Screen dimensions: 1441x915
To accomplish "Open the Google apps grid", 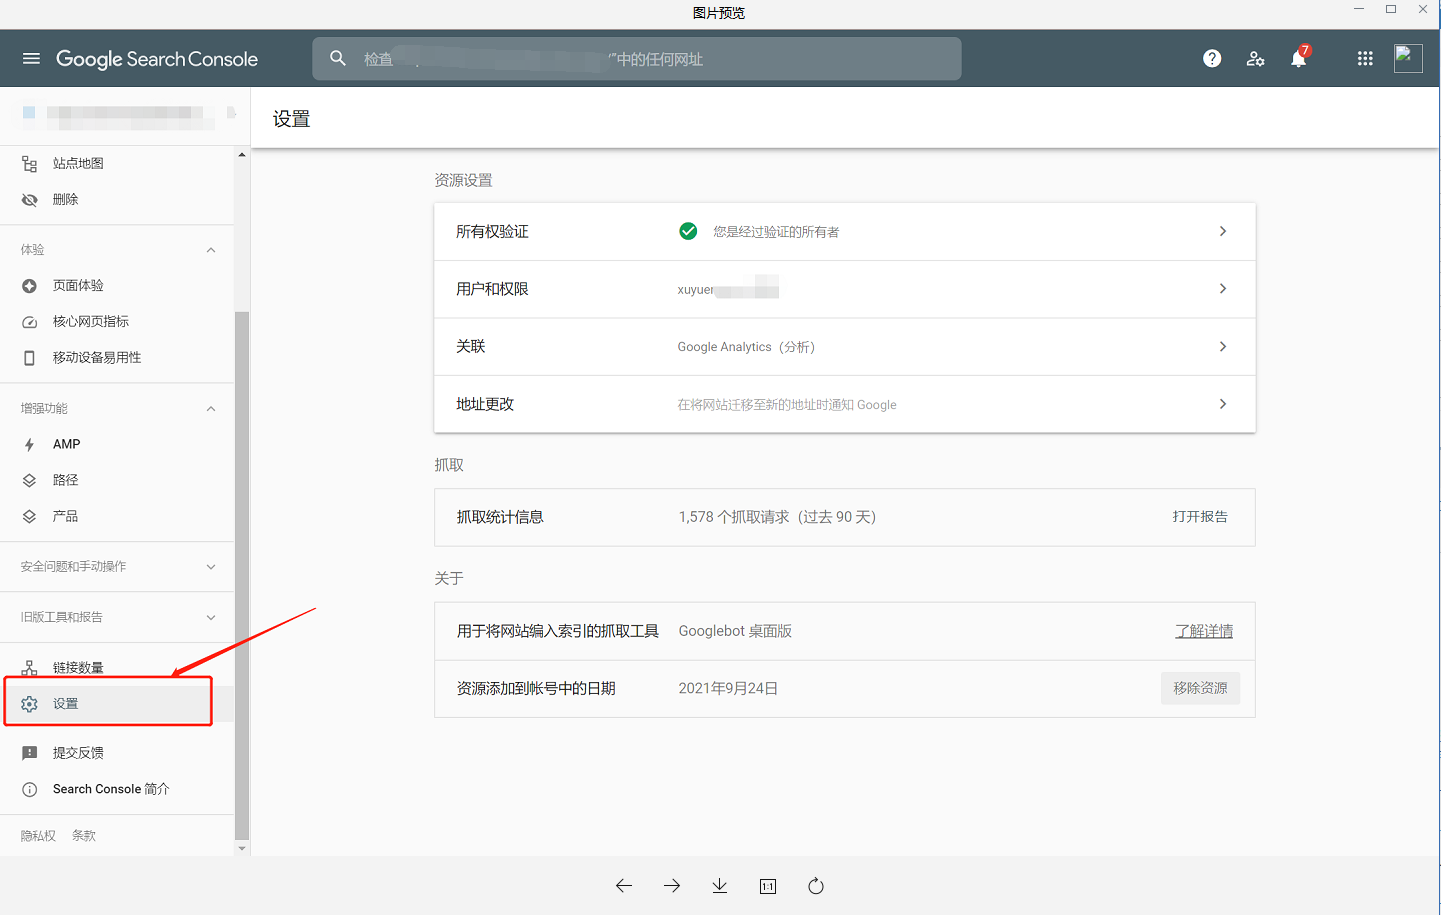I will point(1365,59).
